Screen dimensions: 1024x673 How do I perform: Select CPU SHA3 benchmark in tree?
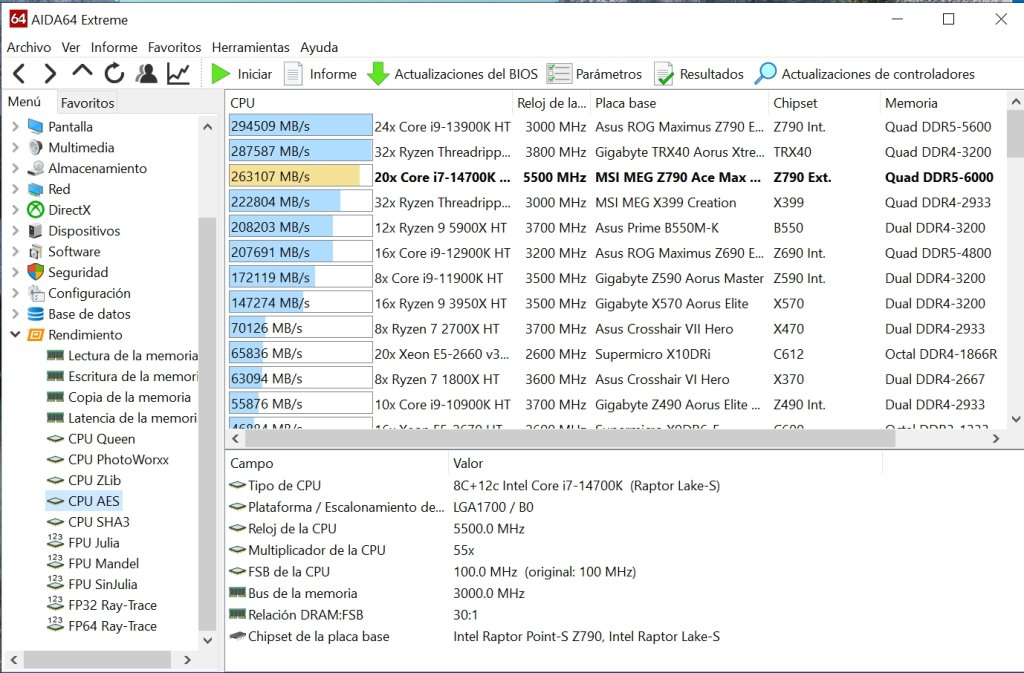(x=99, y=522)
